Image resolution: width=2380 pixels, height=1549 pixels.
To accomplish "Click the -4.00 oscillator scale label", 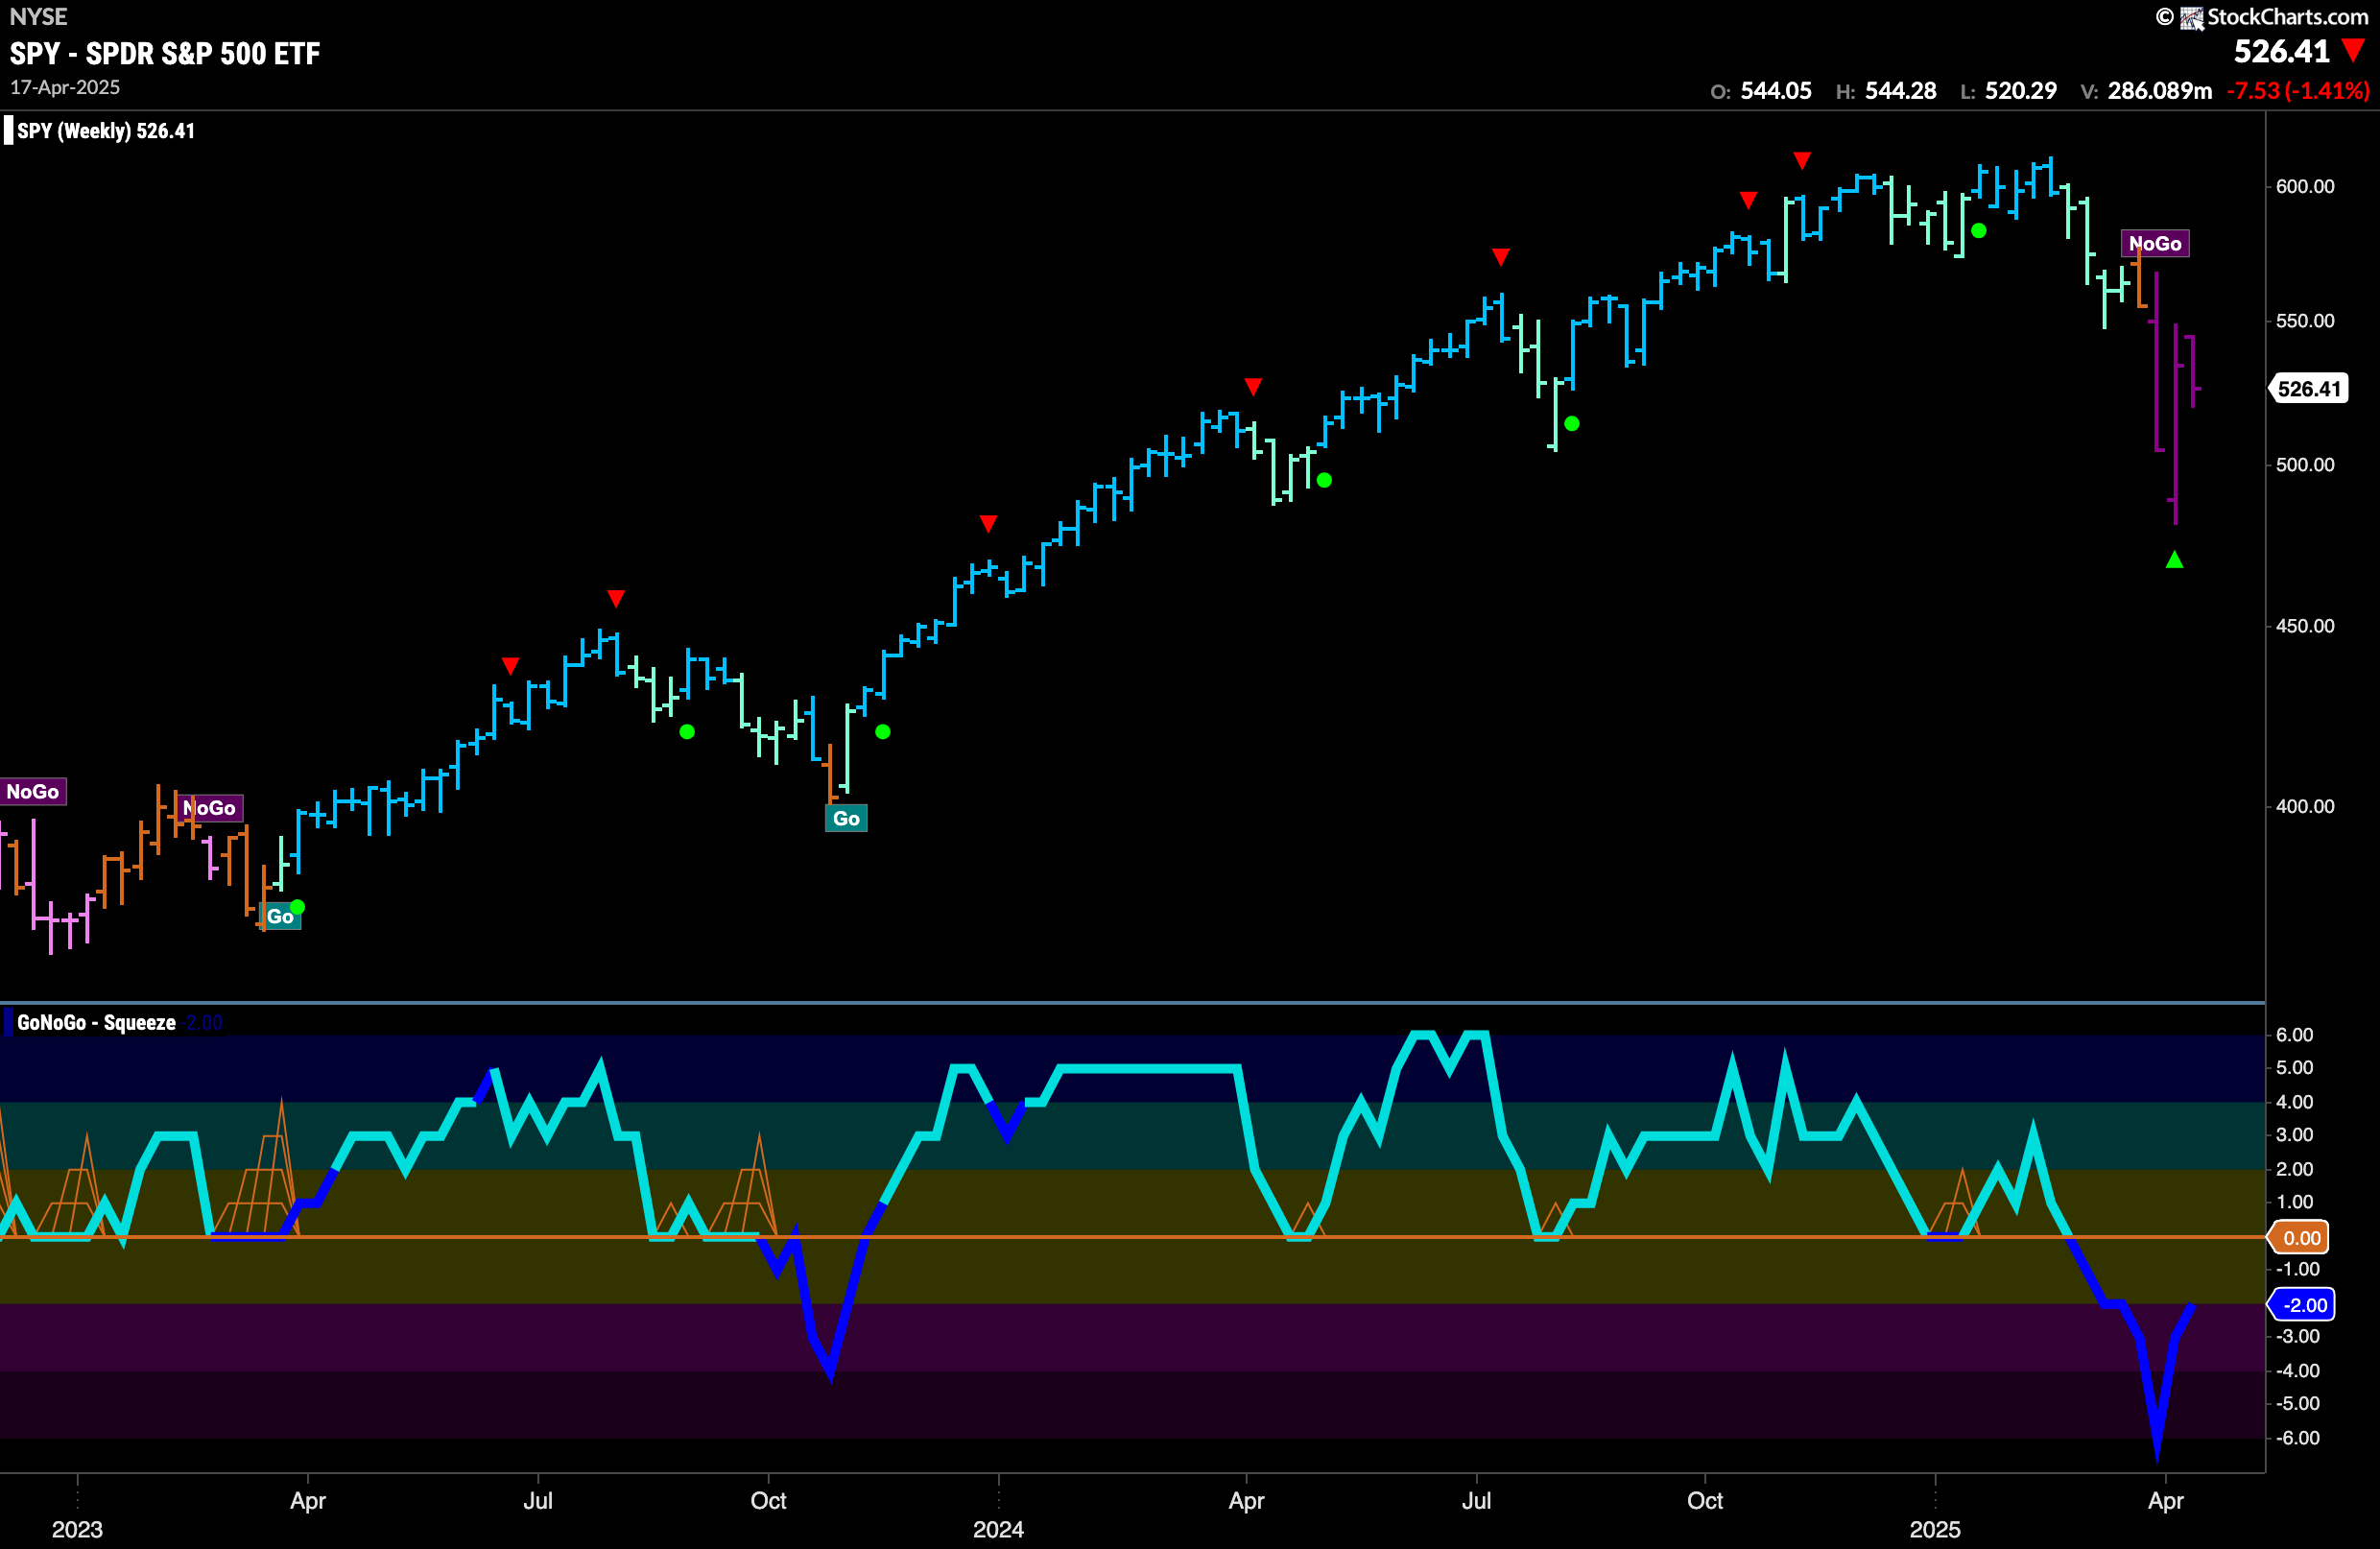I will pyautogui.click(x=2297, y=1371).
